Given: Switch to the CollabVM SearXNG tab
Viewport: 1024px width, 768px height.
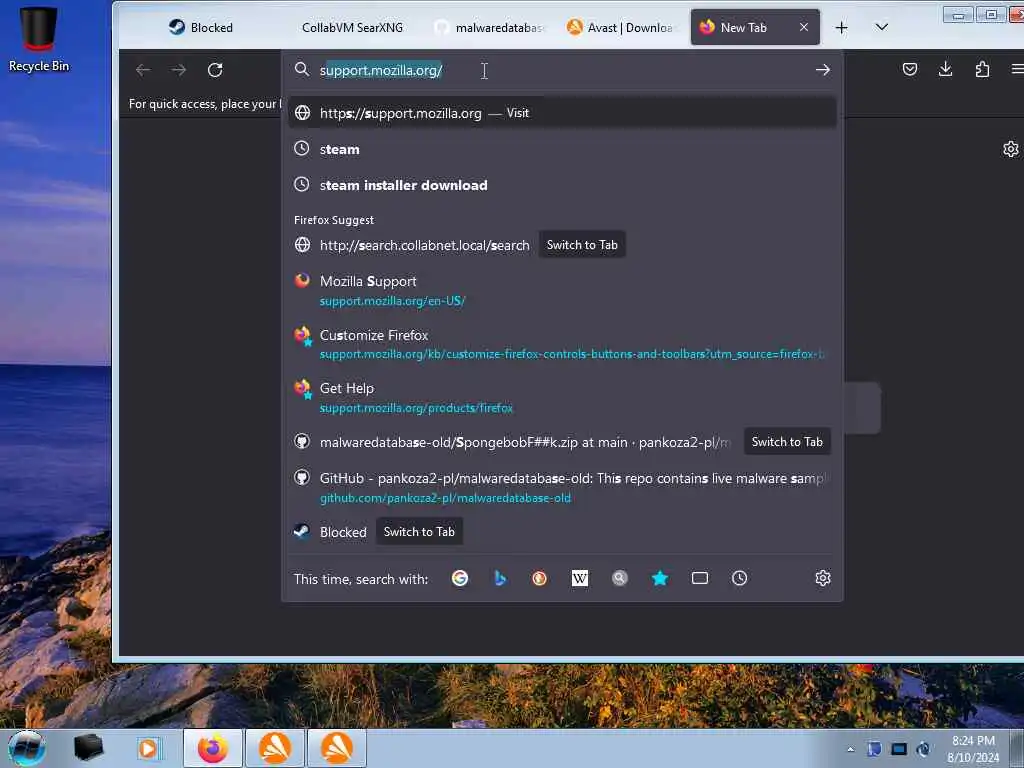Looking at the screenshot, I should (x=352, y=27).
